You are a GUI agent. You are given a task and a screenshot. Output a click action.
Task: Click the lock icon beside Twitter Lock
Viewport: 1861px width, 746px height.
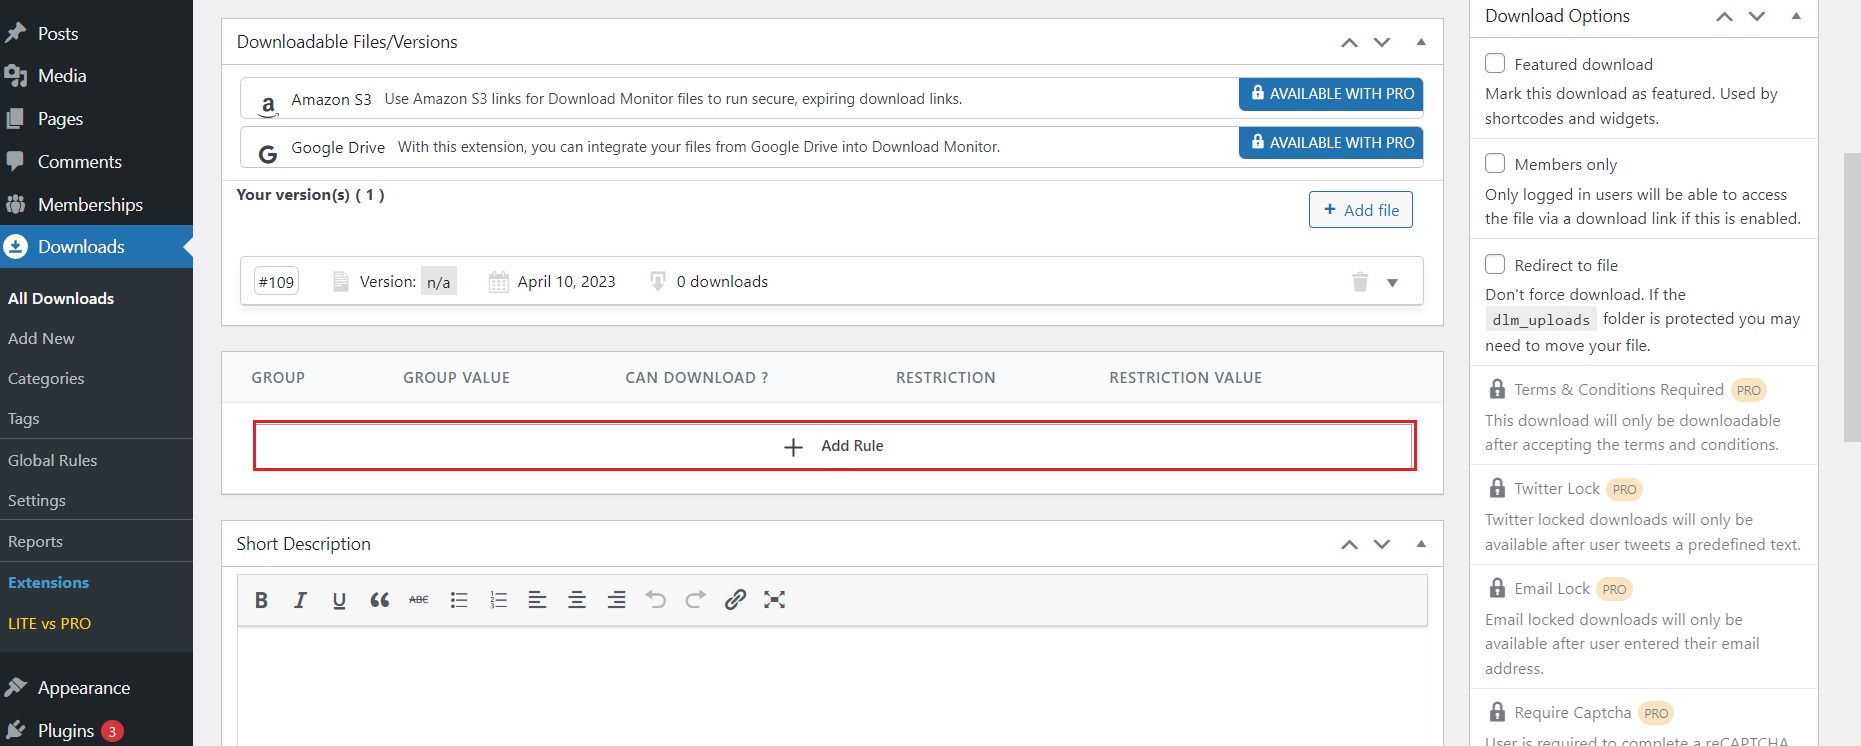click(x=1497, y=488)
